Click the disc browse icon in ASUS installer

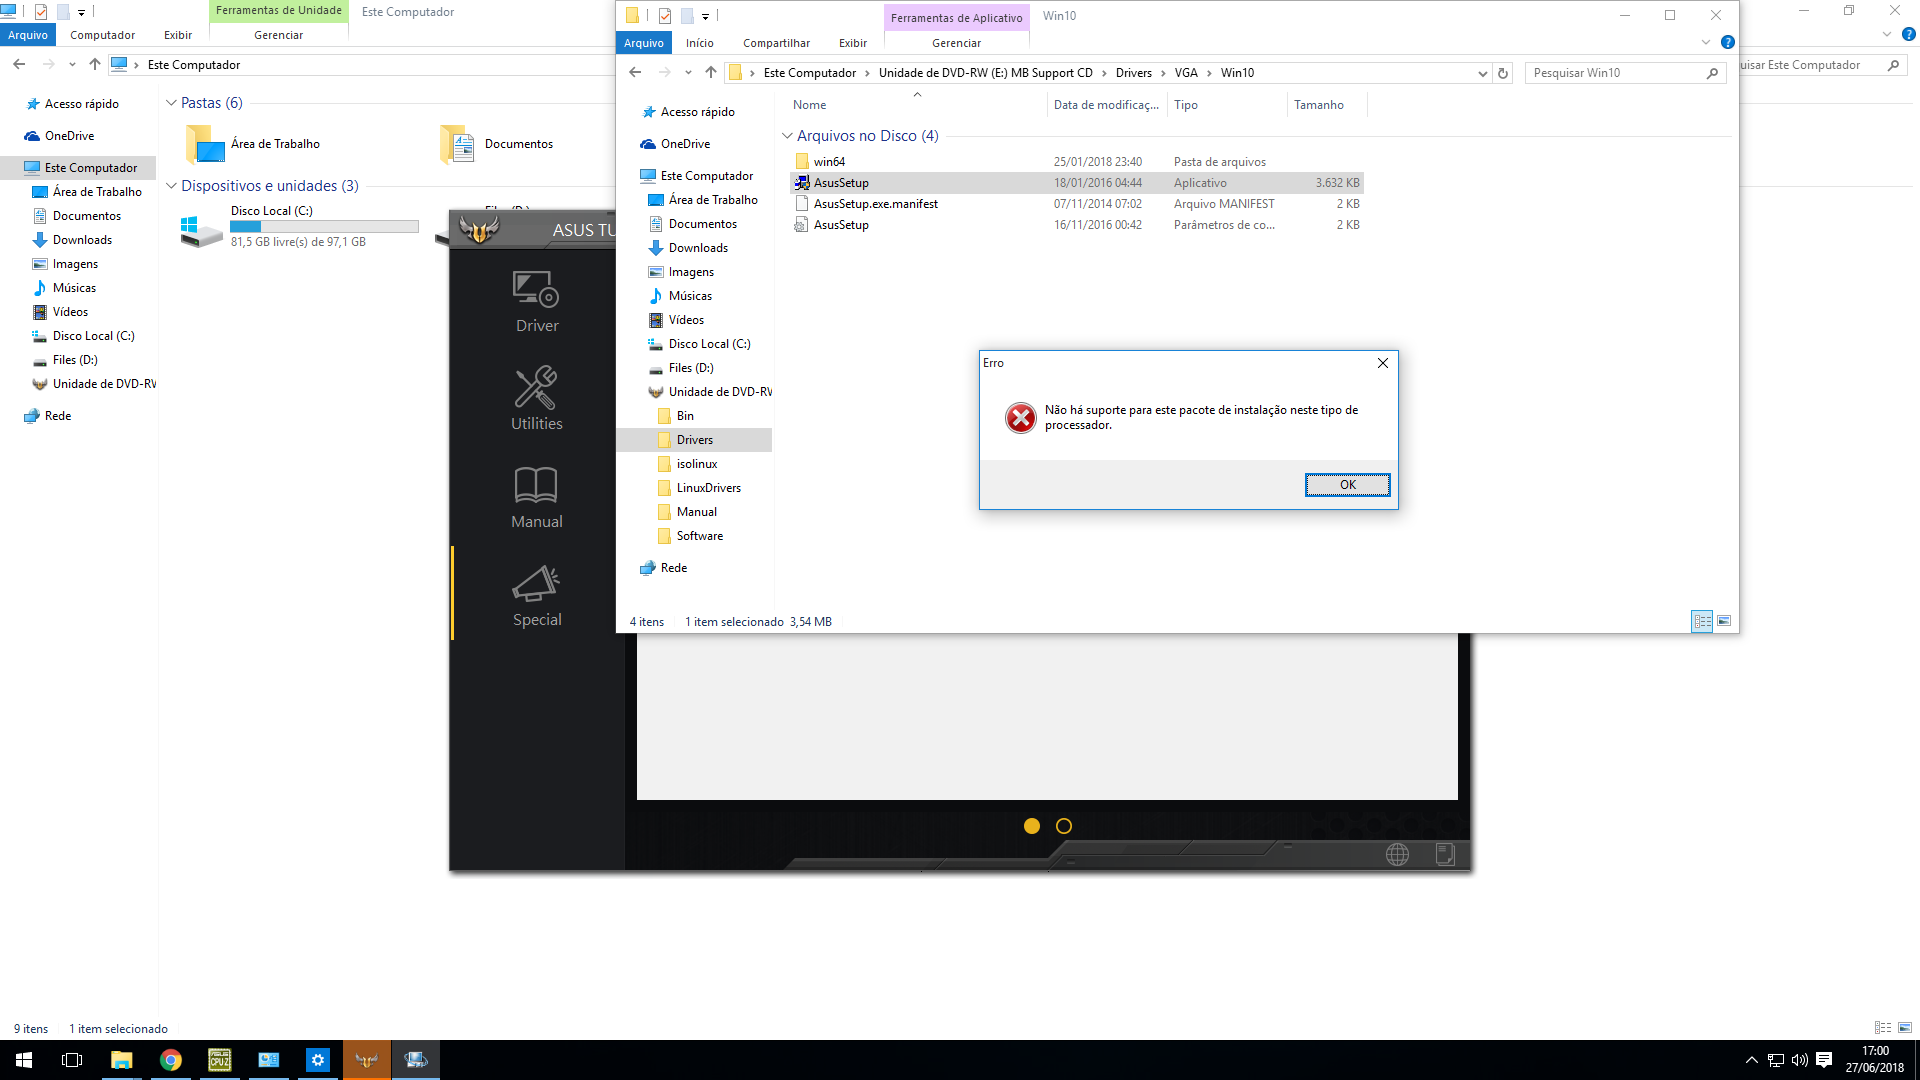(x=1445, y=854)
